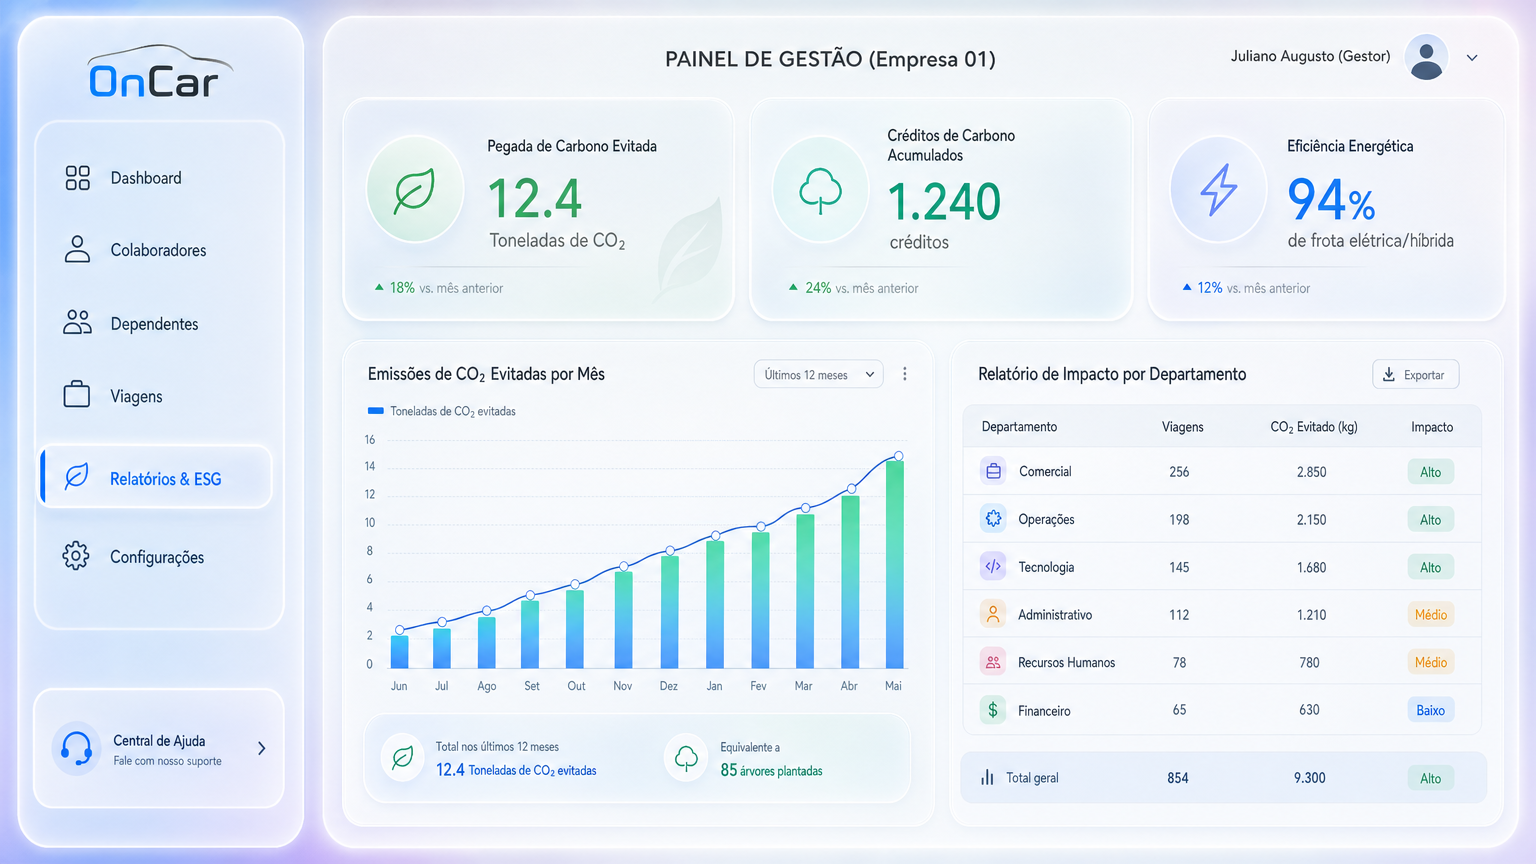Screen dimensions: 1536x864
Task: Click the Comercial department row
Action: [1221, 471]
